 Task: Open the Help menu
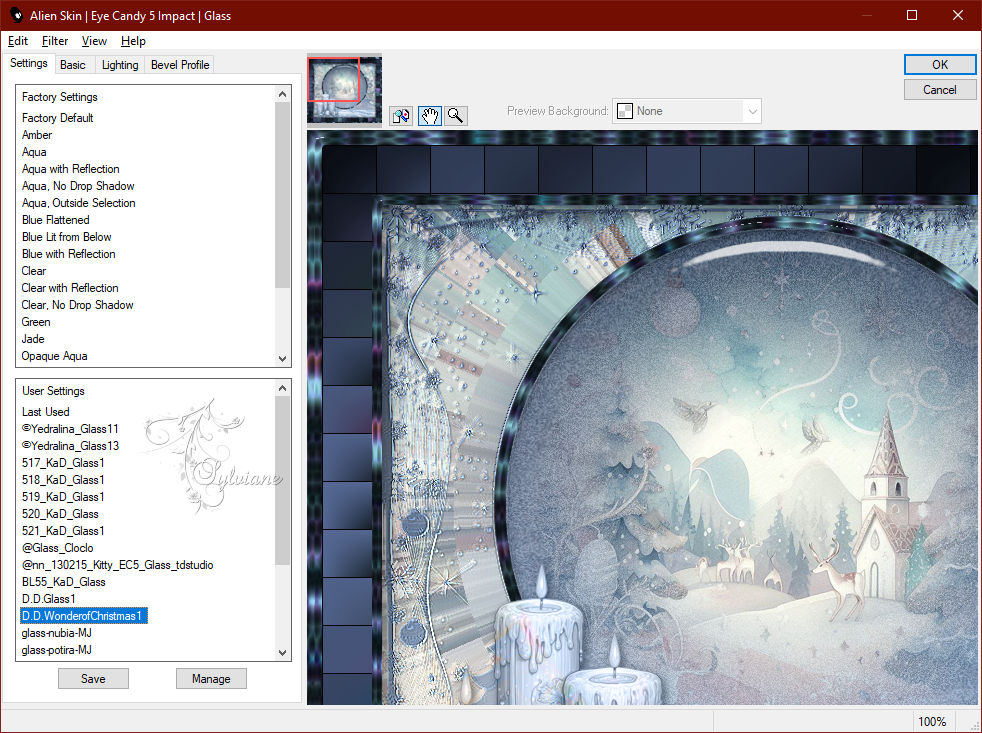[133, 41]
